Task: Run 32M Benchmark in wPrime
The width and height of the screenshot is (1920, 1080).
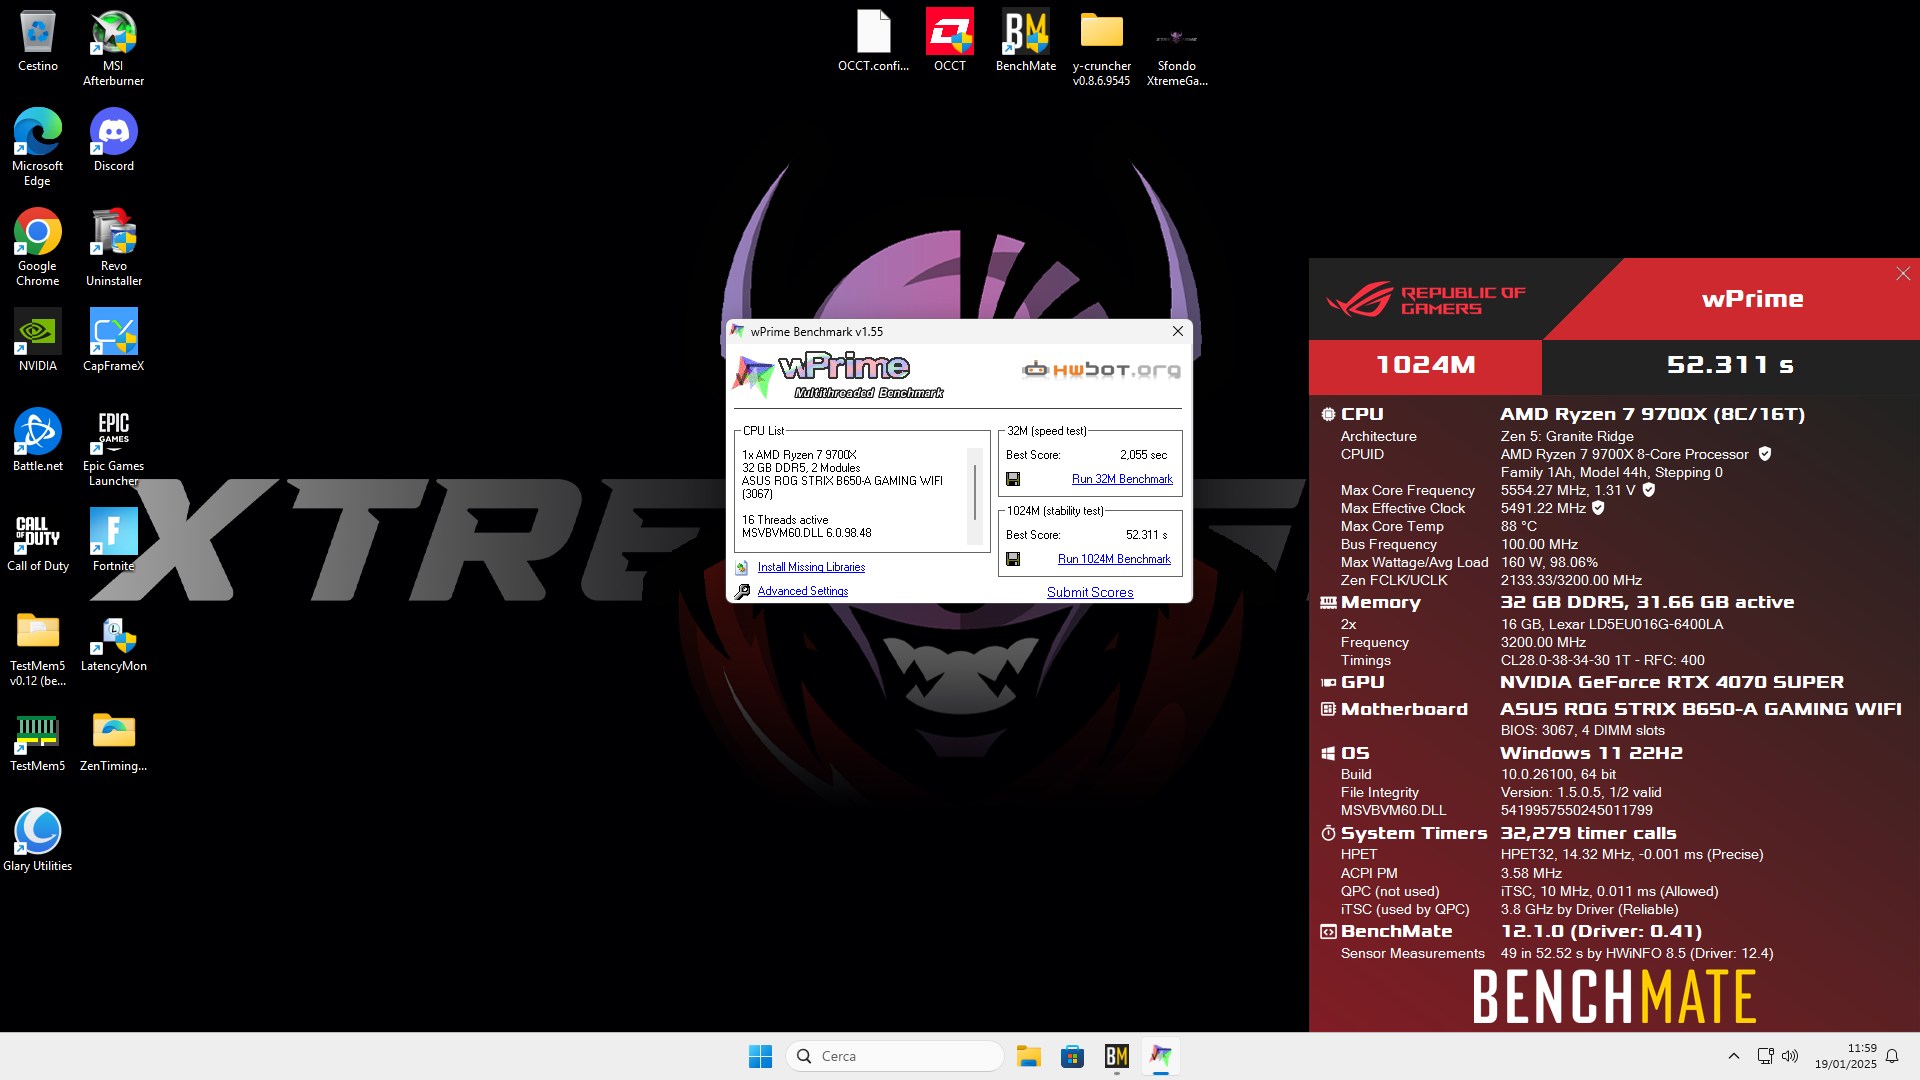Action: [1122, 479]
